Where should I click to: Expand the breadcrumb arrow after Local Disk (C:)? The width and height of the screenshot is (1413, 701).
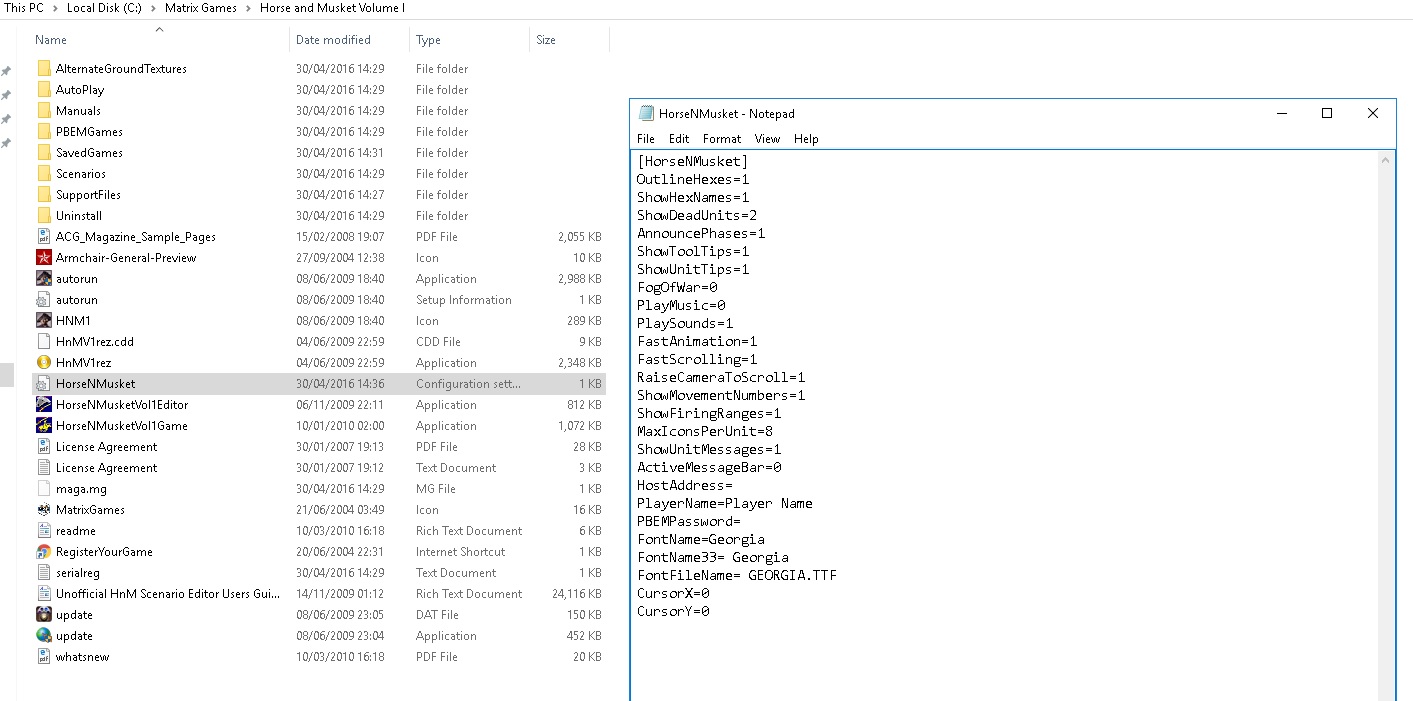(x=152, y=8)
